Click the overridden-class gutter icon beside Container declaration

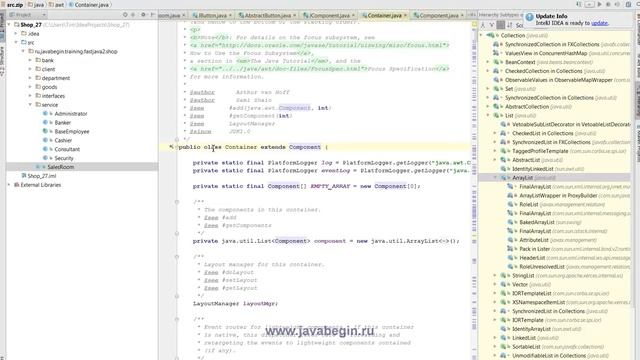point(171,147)
